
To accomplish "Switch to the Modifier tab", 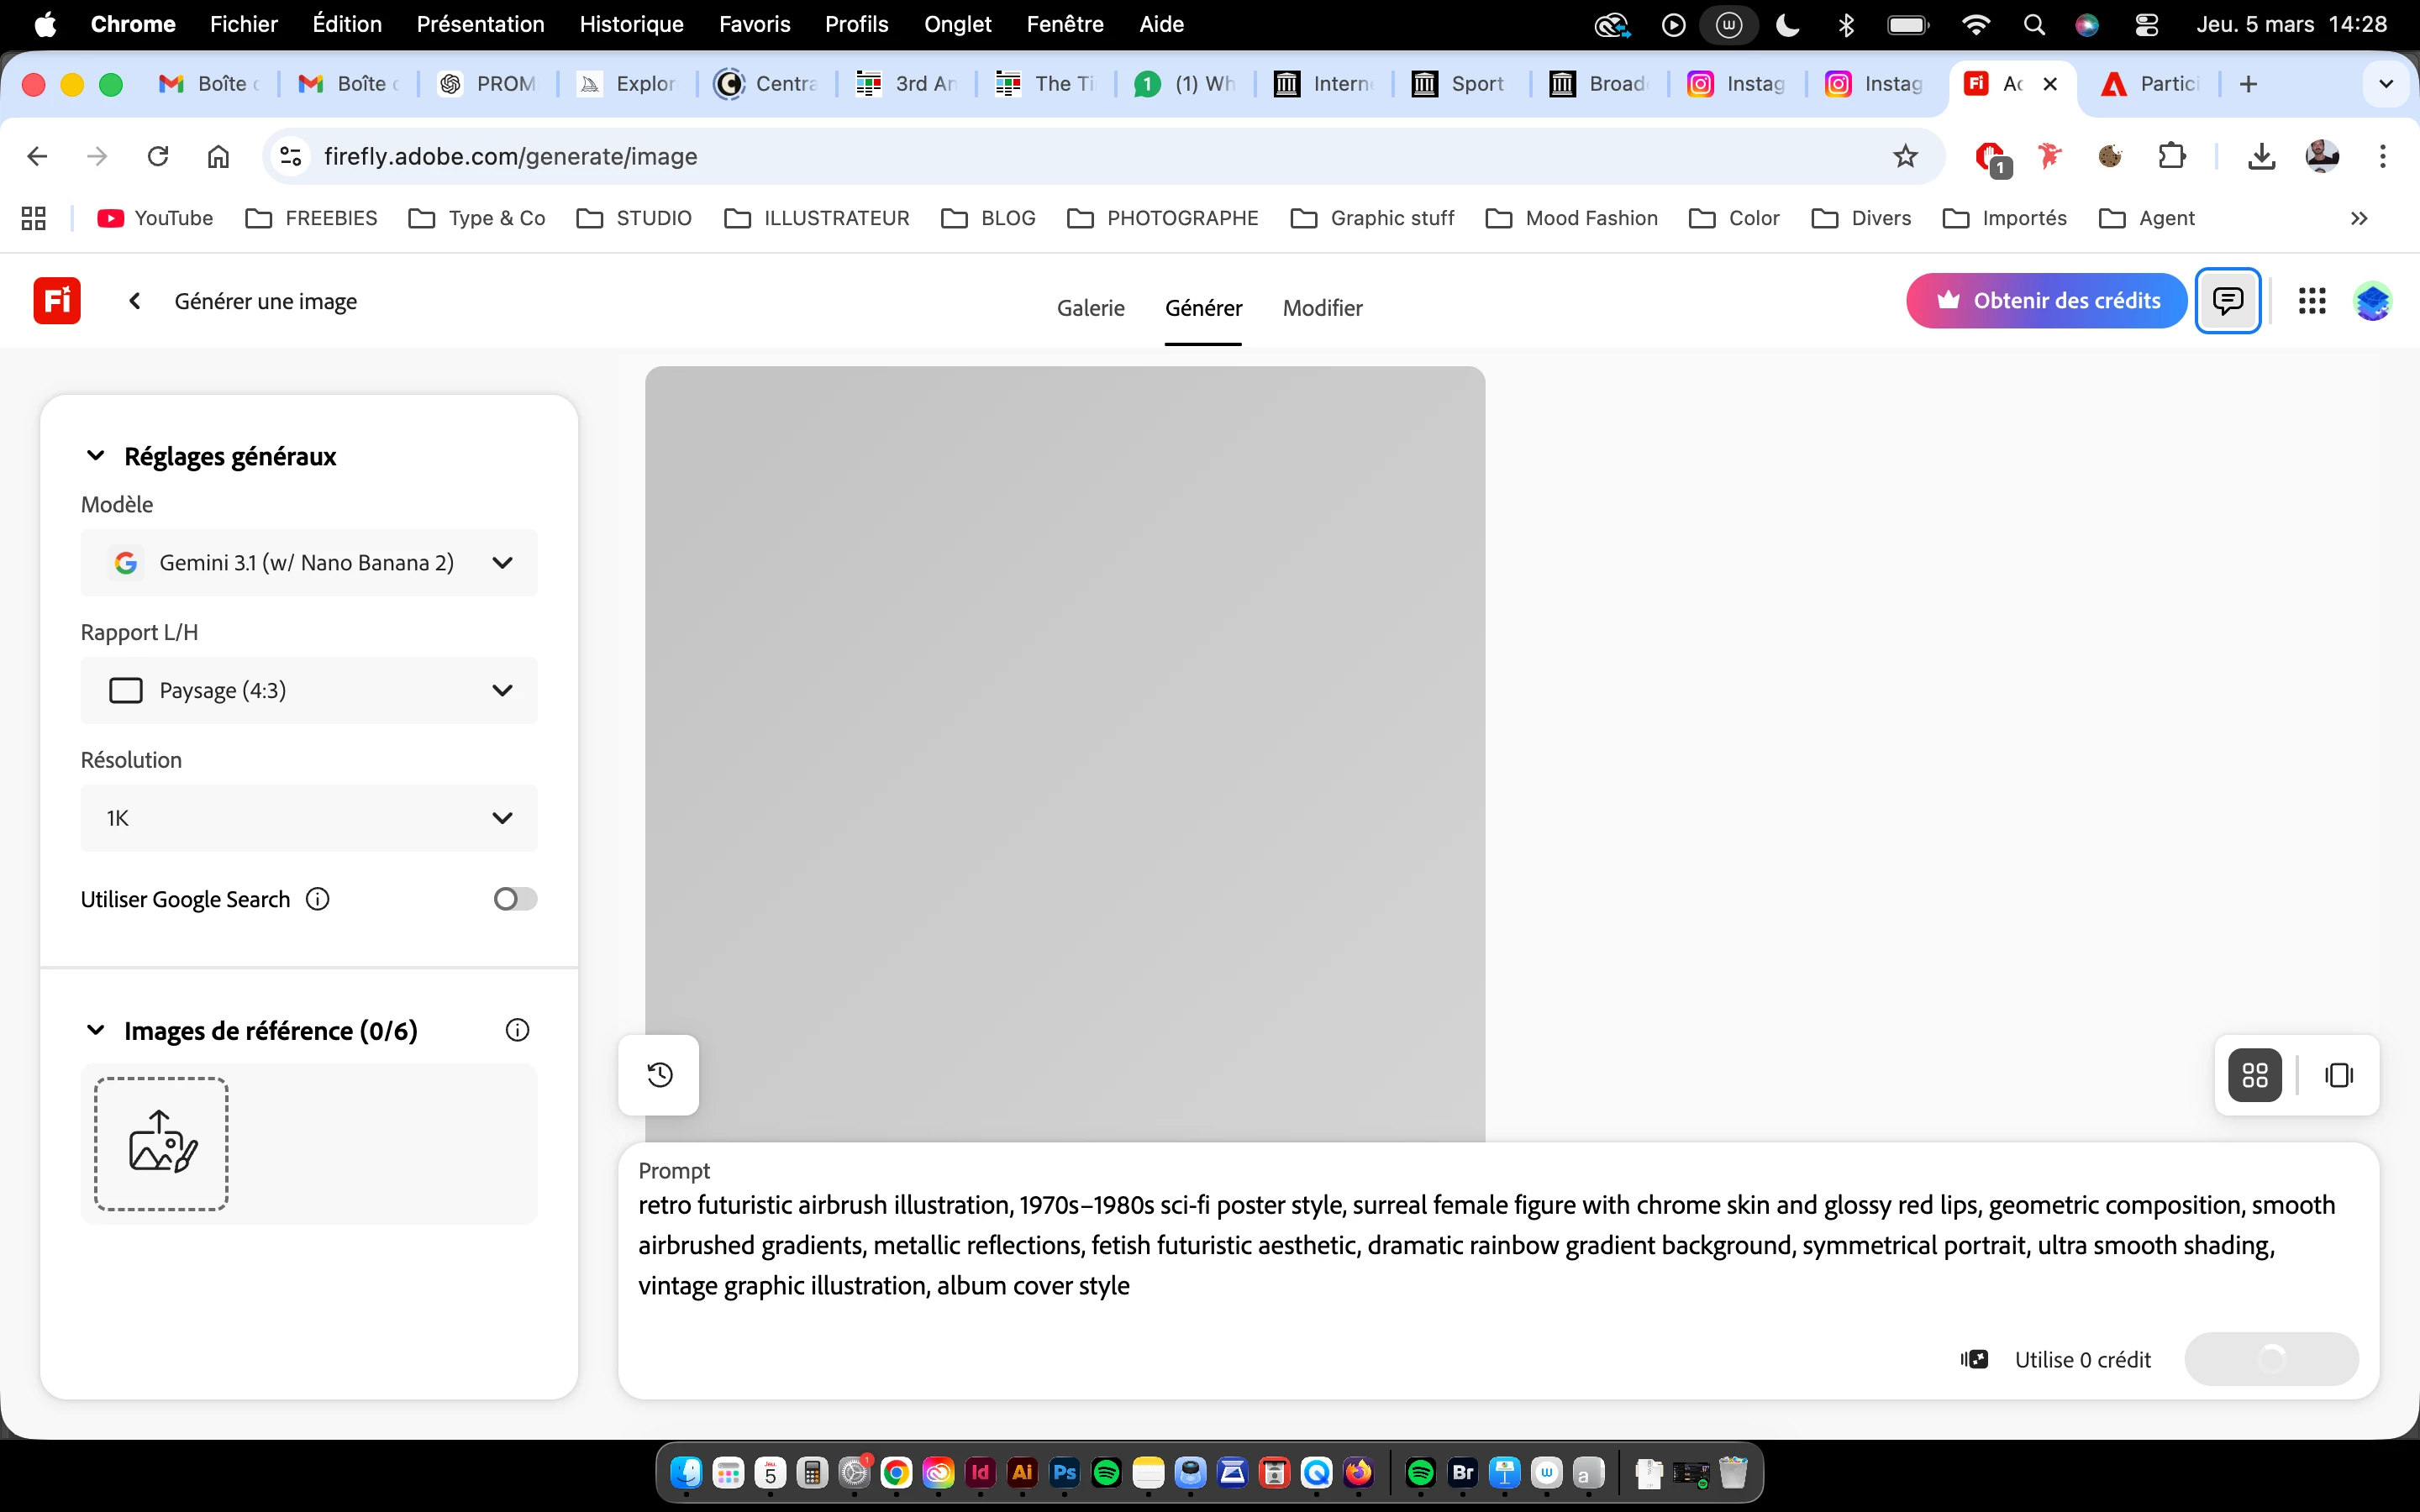I will click(1322, 308).
